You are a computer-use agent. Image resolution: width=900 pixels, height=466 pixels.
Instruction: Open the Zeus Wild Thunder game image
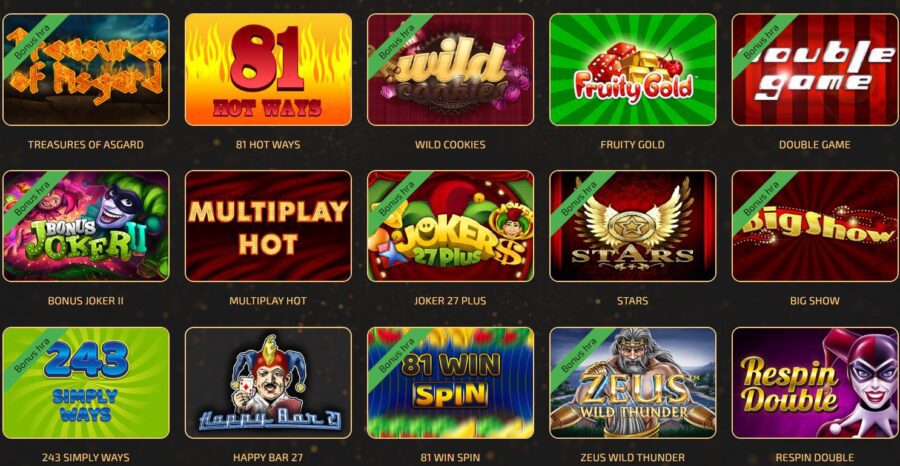click(633, 383)
